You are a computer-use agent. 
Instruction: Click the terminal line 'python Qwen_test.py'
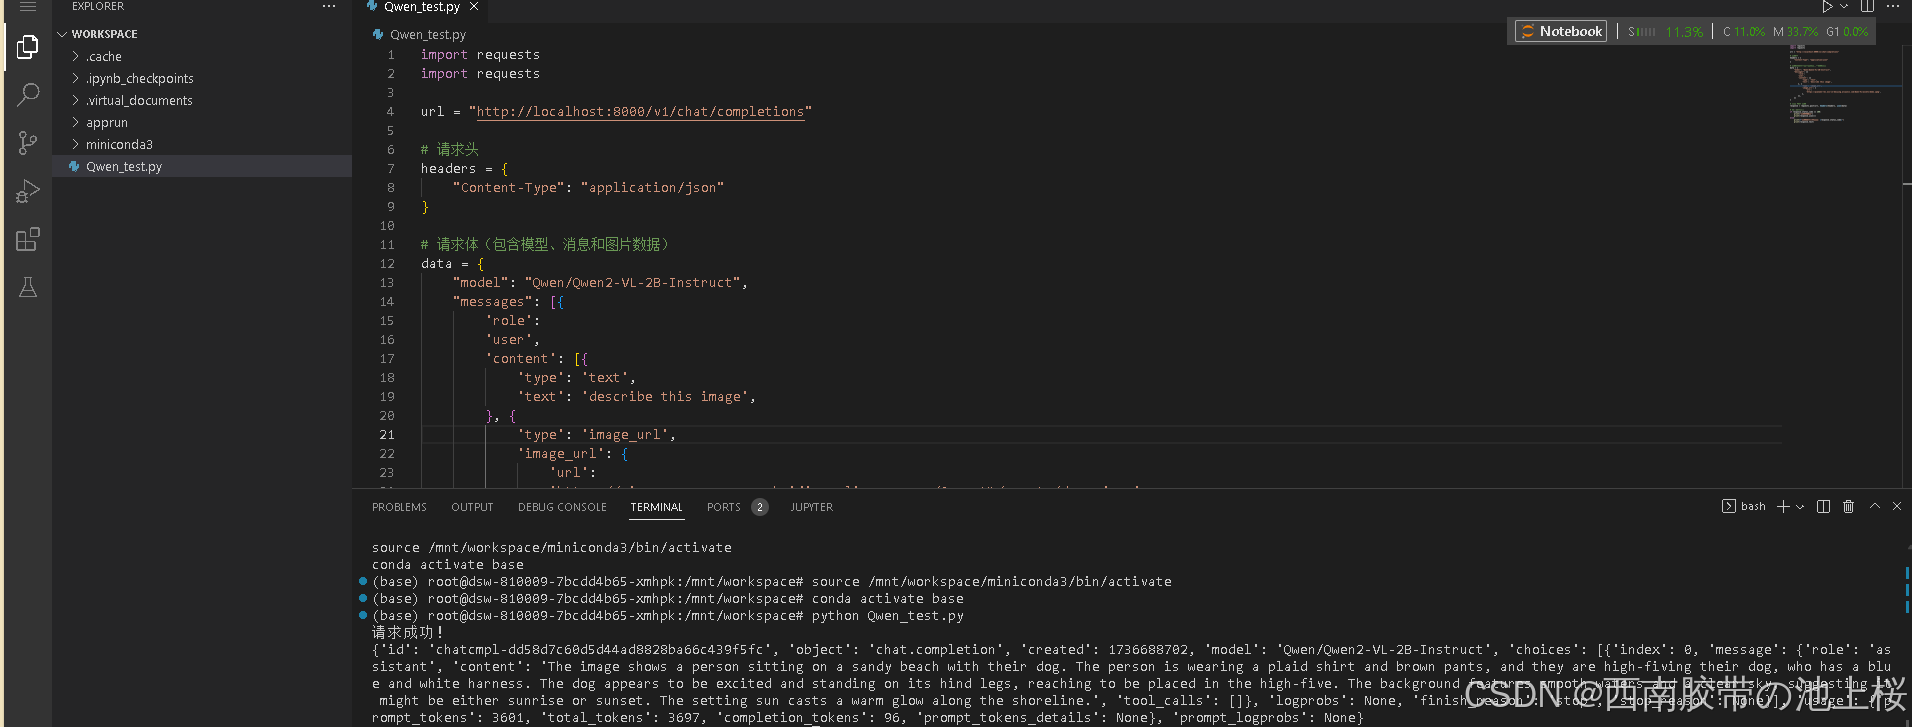pyautogui.click(x=888, y=616)
